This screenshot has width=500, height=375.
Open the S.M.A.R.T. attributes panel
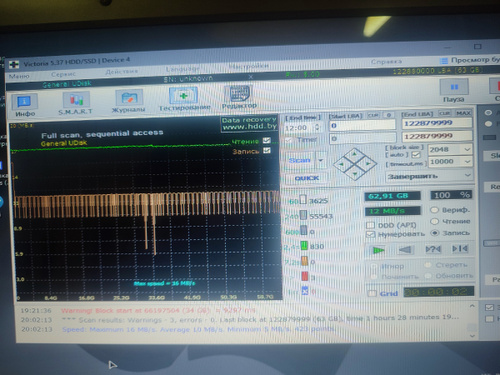(x=76, y=103)
